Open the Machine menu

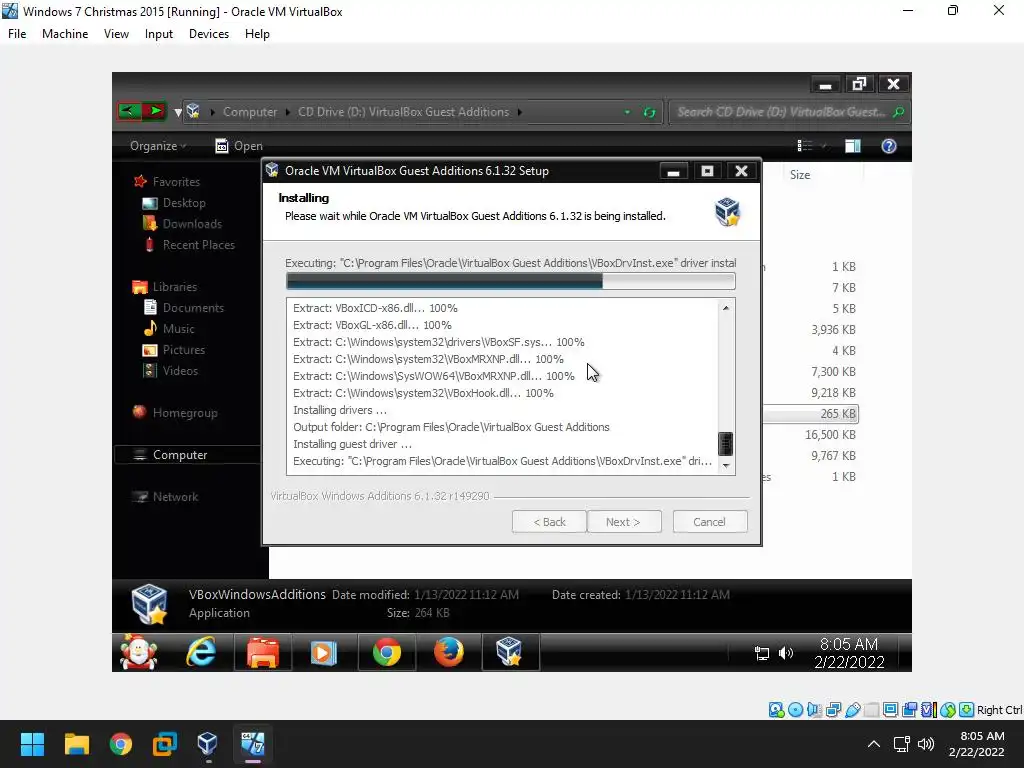coord(65,34)
